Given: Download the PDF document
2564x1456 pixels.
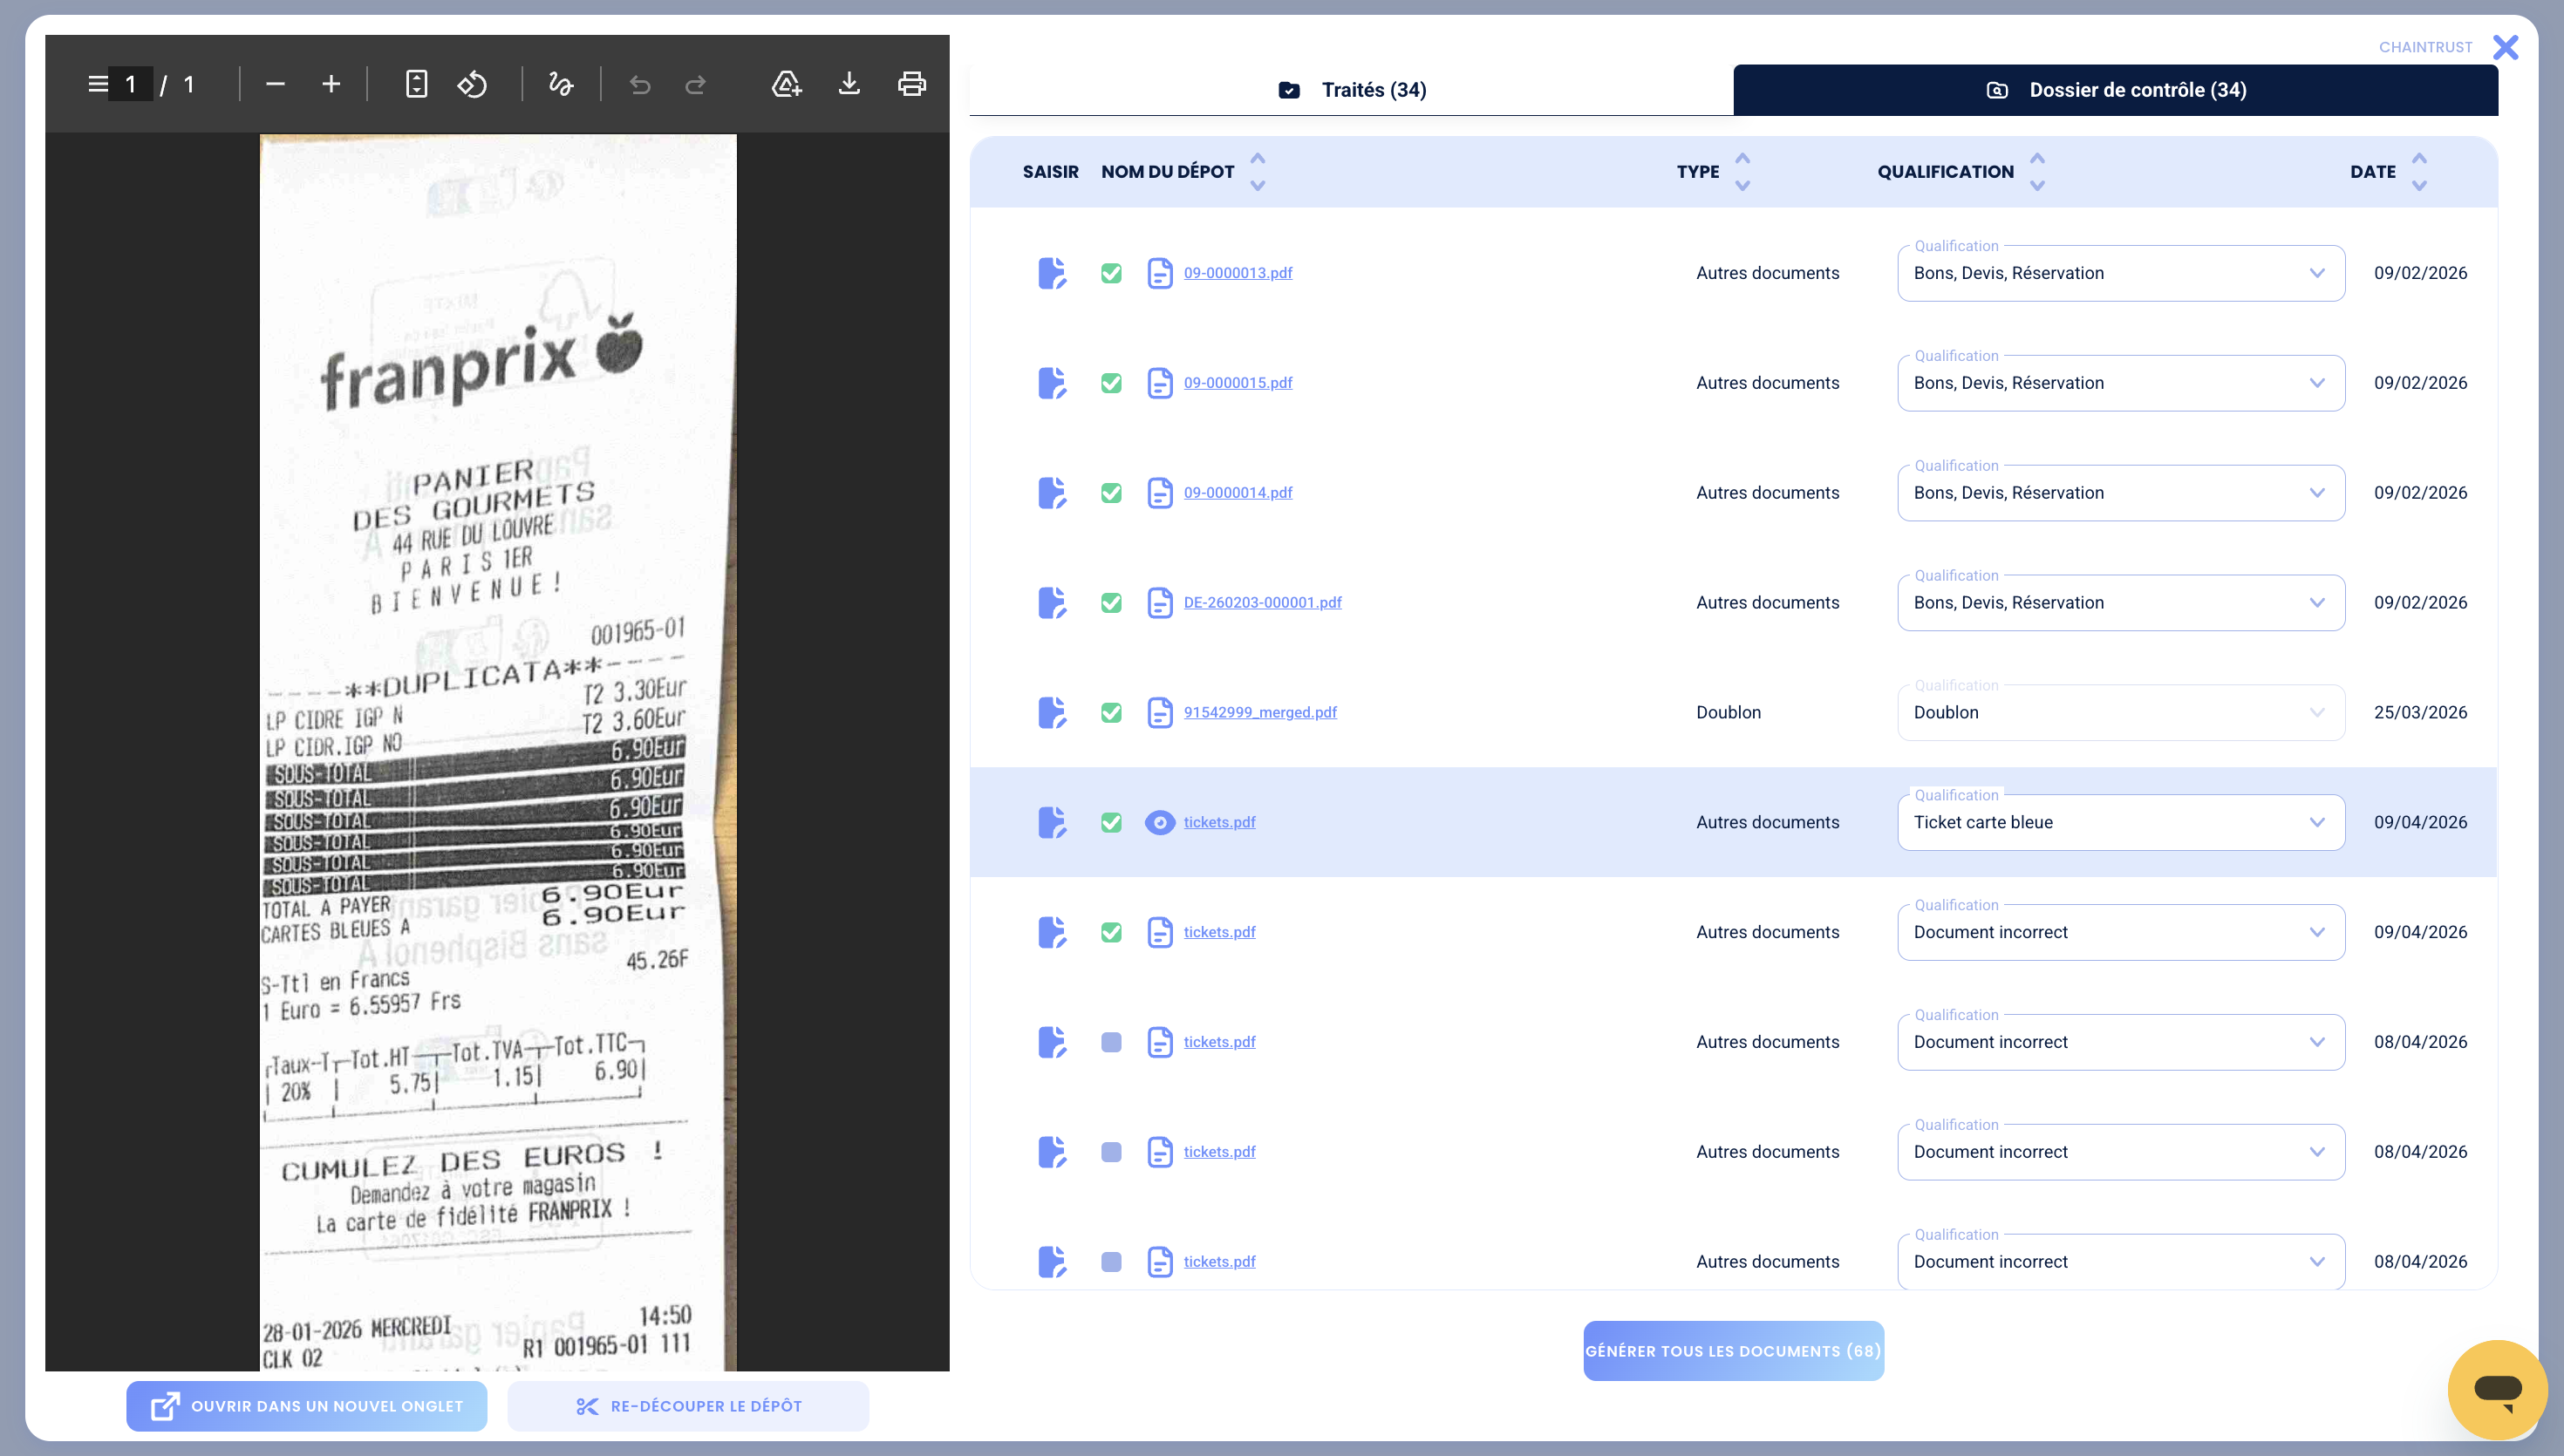Looking at the screenshot, I should point(849,84).
